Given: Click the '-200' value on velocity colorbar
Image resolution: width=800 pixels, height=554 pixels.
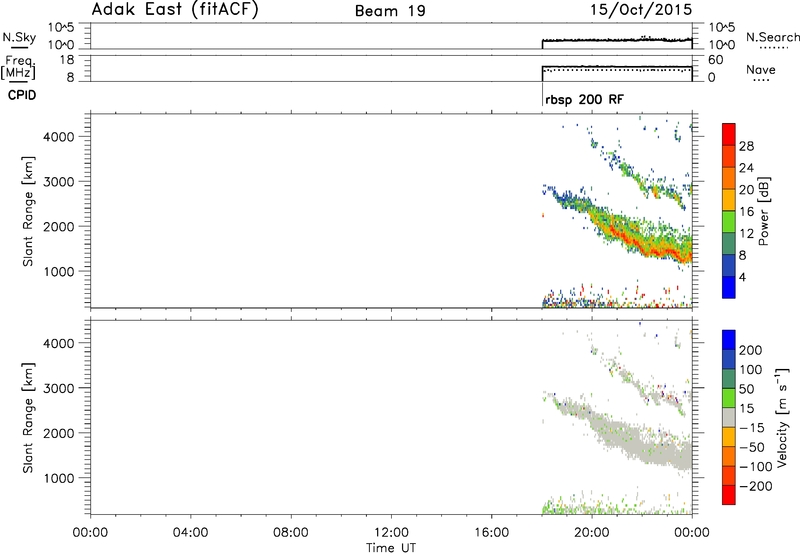Looking at the screenshot, I should (x=755, y=487).
